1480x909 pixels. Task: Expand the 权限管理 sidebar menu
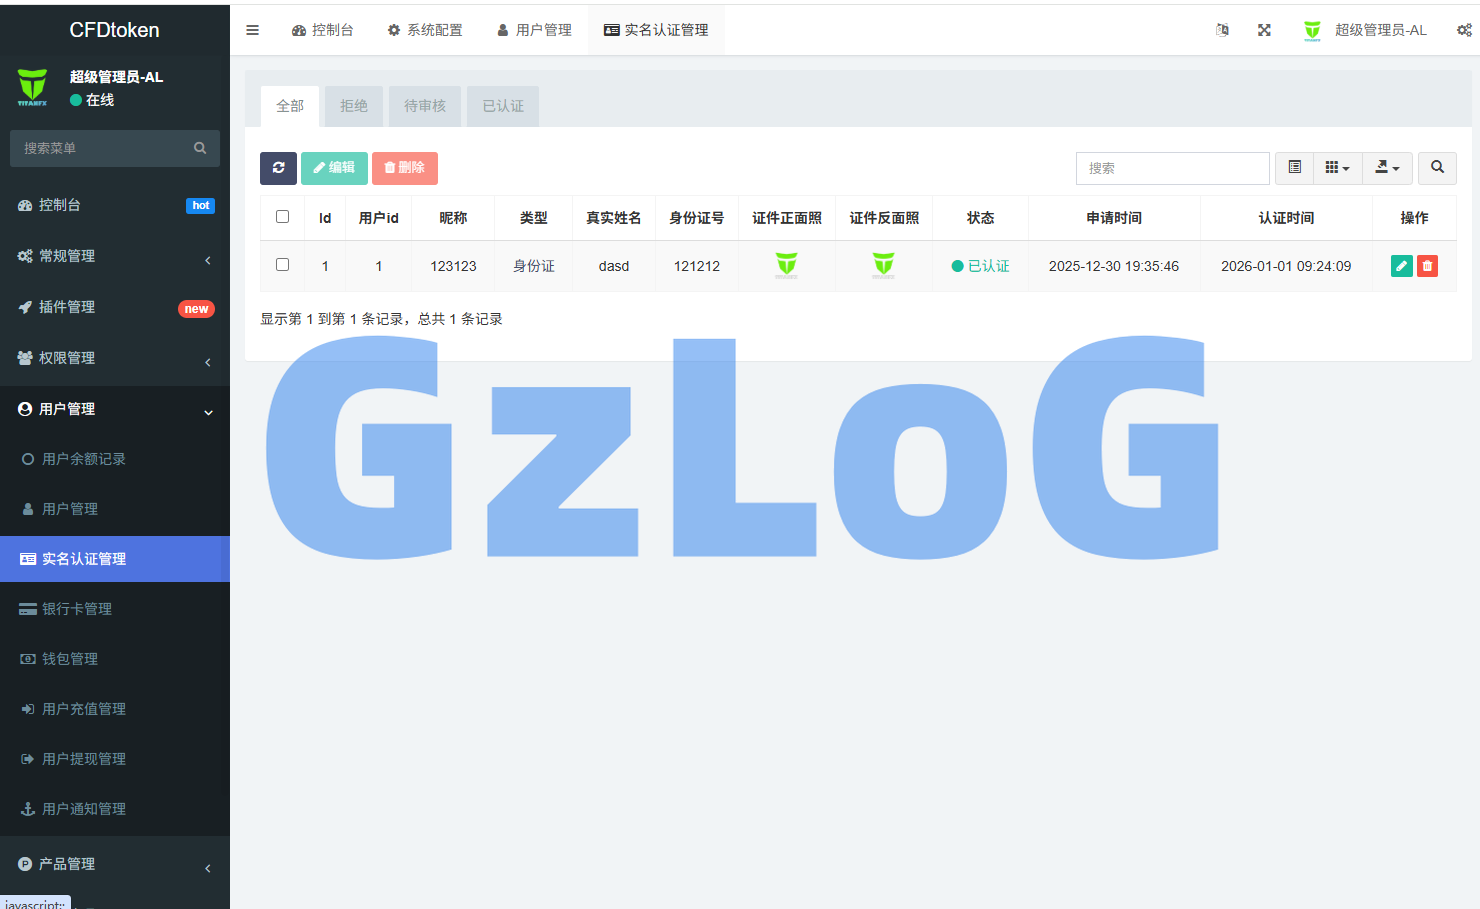pos(115,358)
